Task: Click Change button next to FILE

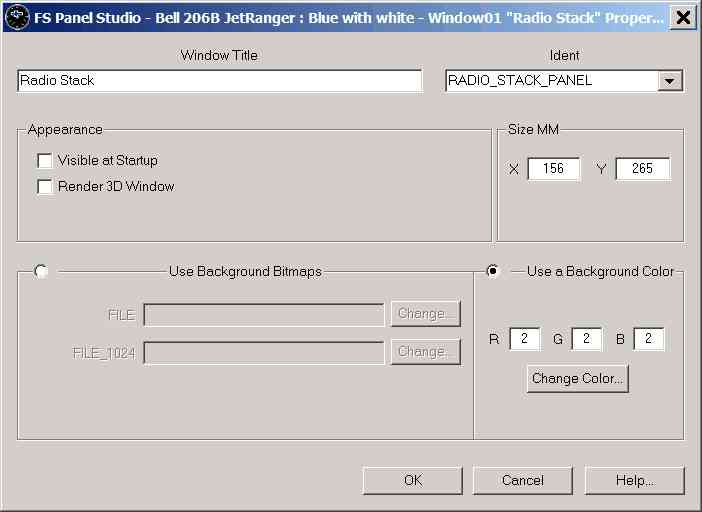Action: (426, 314)
